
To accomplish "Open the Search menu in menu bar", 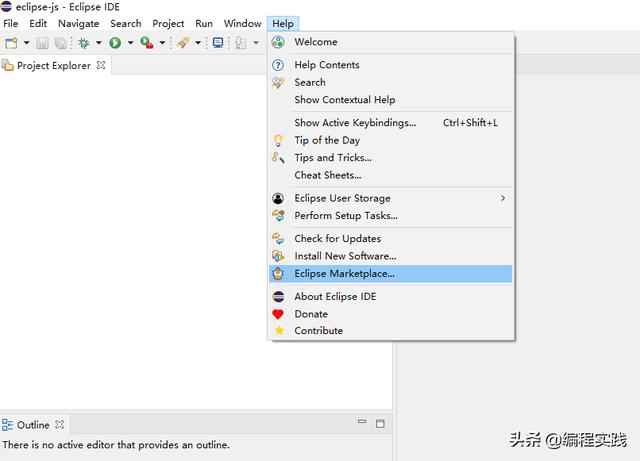I will [126, 24].
